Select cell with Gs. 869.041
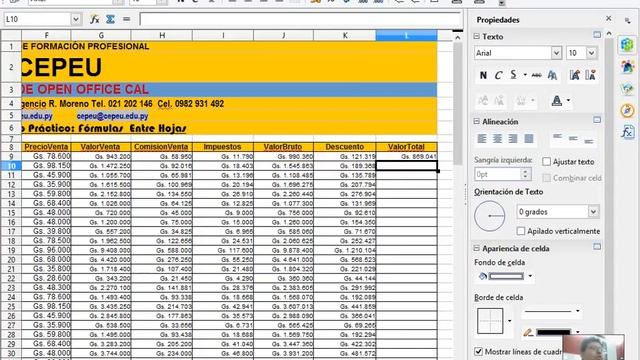This screenshot has width=640, height=360. (406, 156)
